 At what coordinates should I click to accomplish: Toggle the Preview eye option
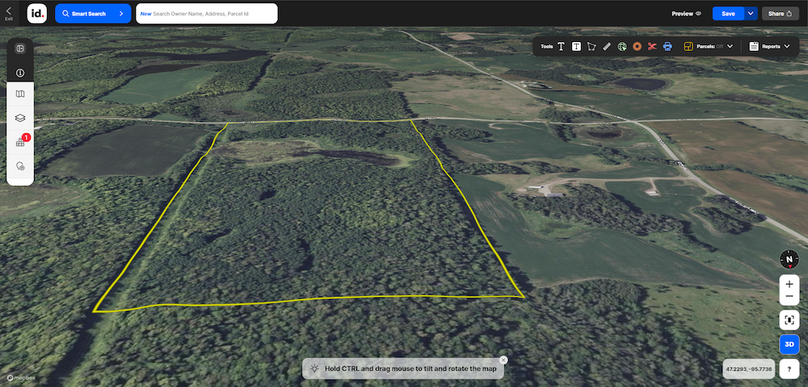click(686, 14)
